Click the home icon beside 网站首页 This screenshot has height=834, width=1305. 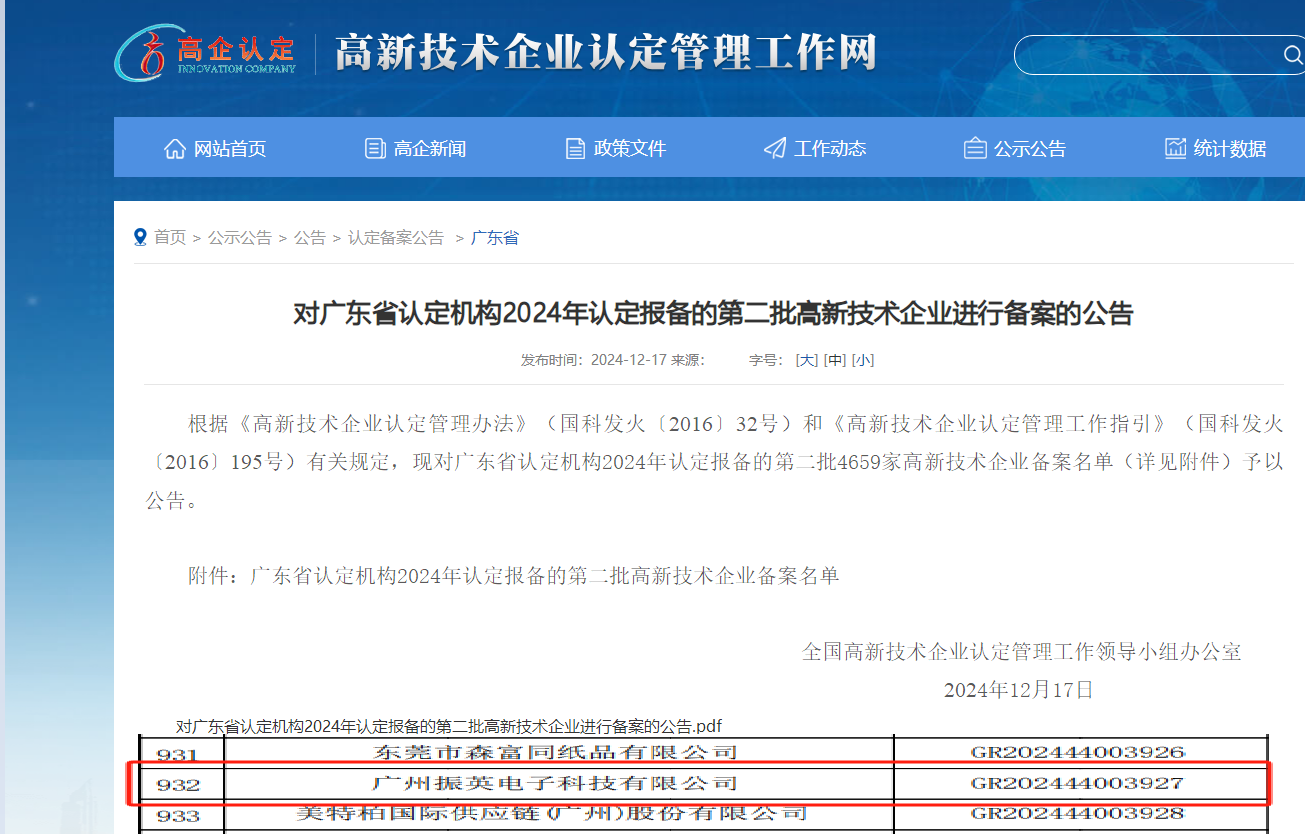(174, 147)
